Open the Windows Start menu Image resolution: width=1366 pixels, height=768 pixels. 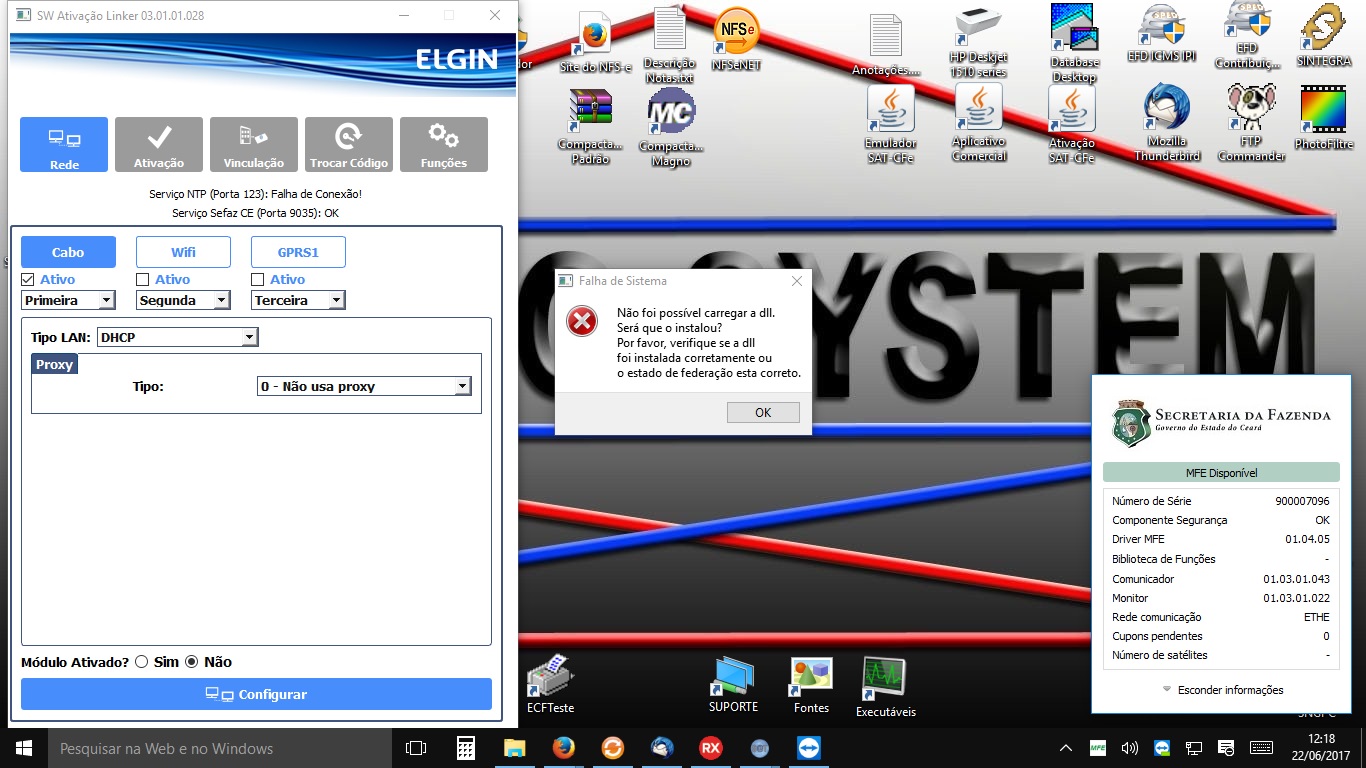tap(23, 748)
